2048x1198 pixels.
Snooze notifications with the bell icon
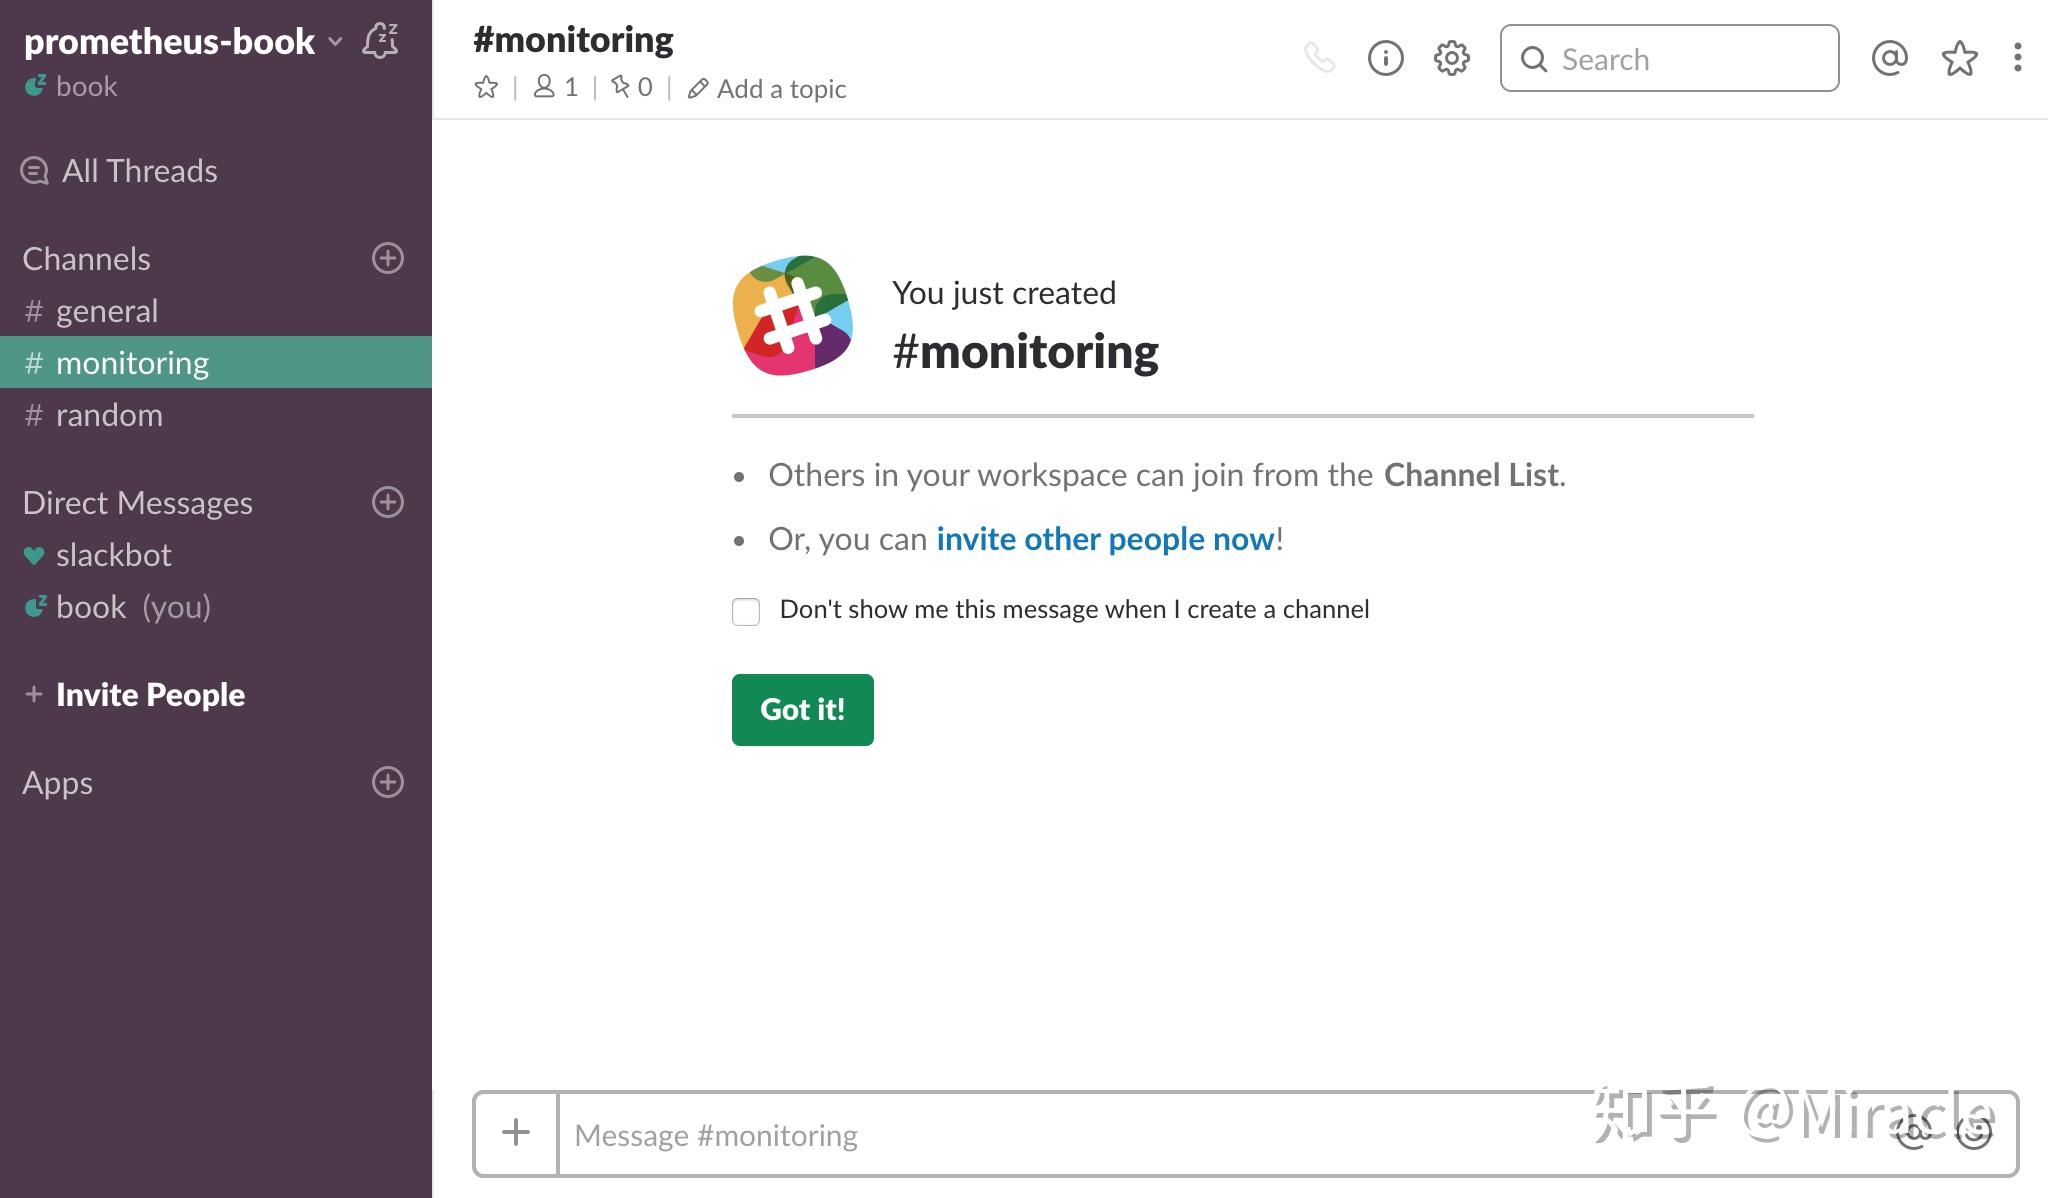pyautogui.click(x=381, y=41)
